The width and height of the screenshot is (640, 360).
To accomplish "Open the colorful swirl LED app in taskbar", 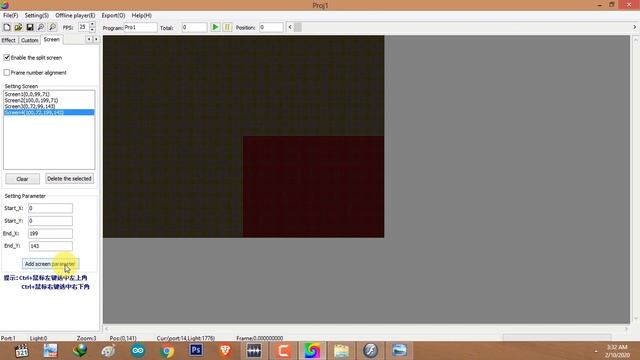I will point(312,351).
